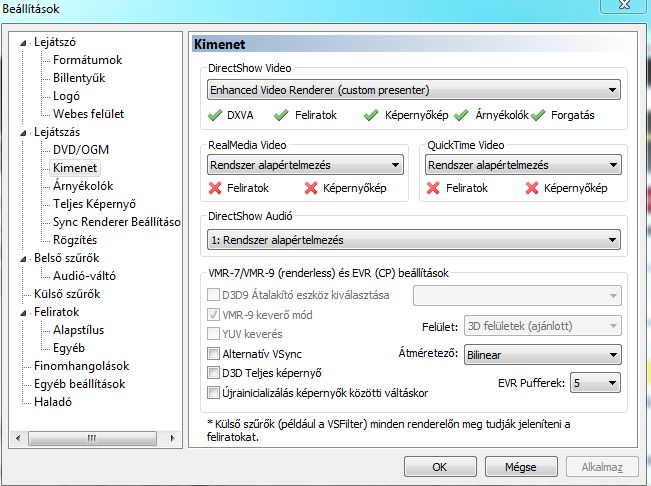Image resolution: width=651 pixels, height=486 pixels.
Task: Collapse the Belső szűrők tree node
Action: (24, 259)
